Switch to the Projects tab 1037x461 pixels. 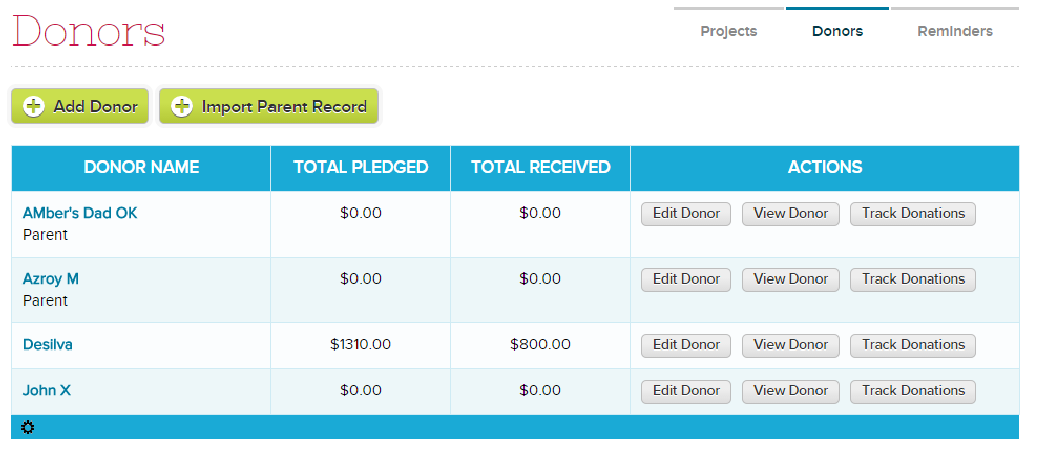coord(728,31)
